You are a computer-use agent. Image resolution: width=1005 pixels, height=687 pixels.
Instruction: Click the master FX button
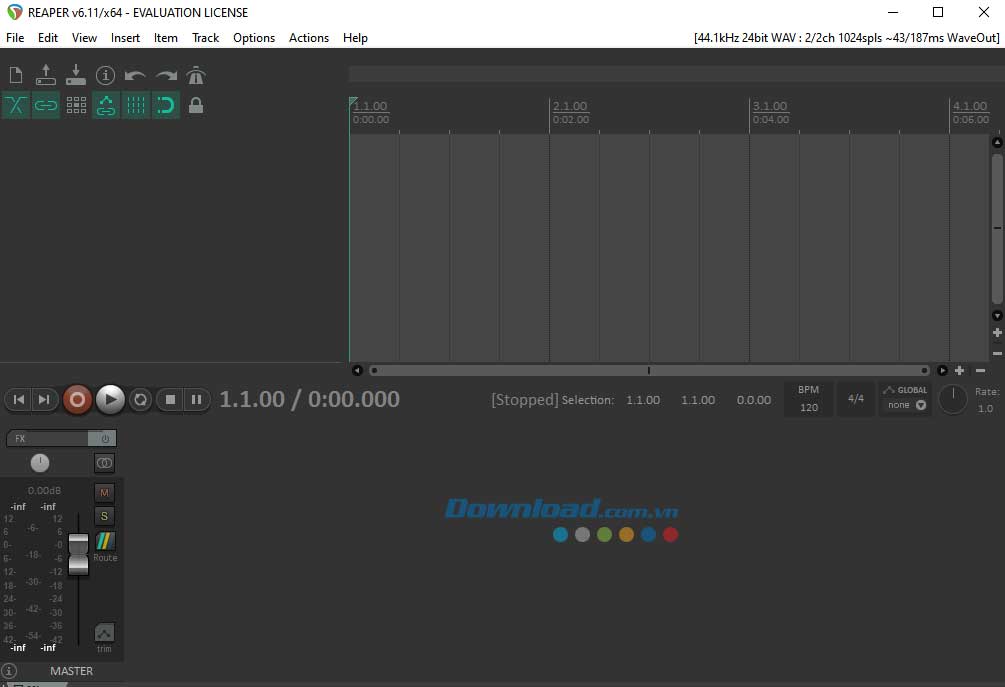pos(48,438)
